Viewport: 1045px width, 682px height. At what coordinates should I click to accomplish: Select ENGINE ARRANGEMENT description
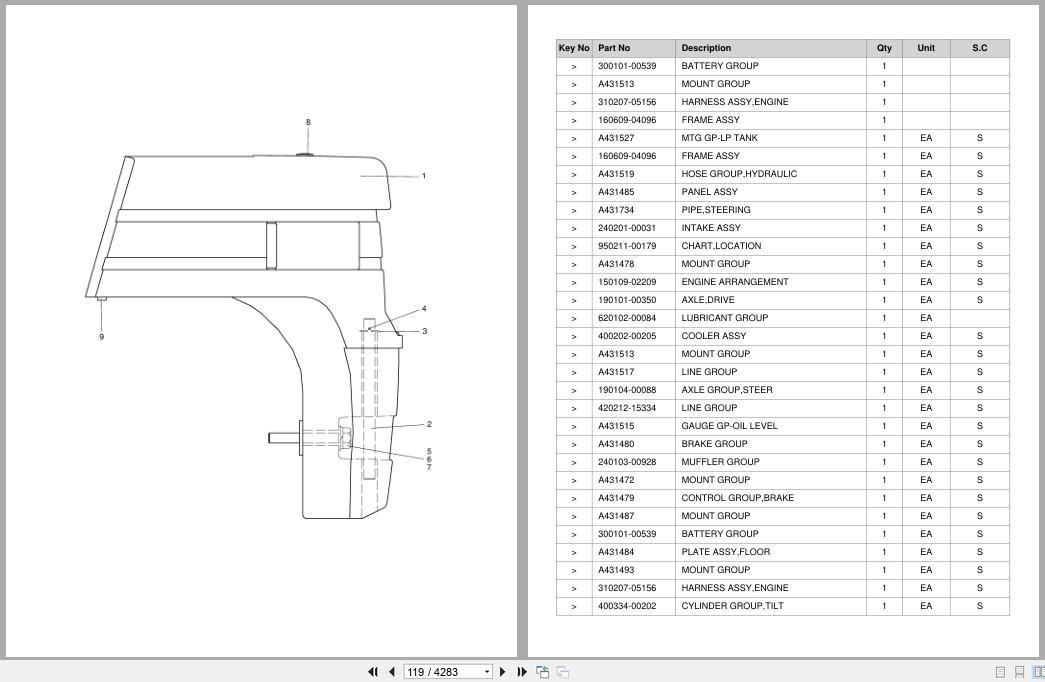point(734,282)
